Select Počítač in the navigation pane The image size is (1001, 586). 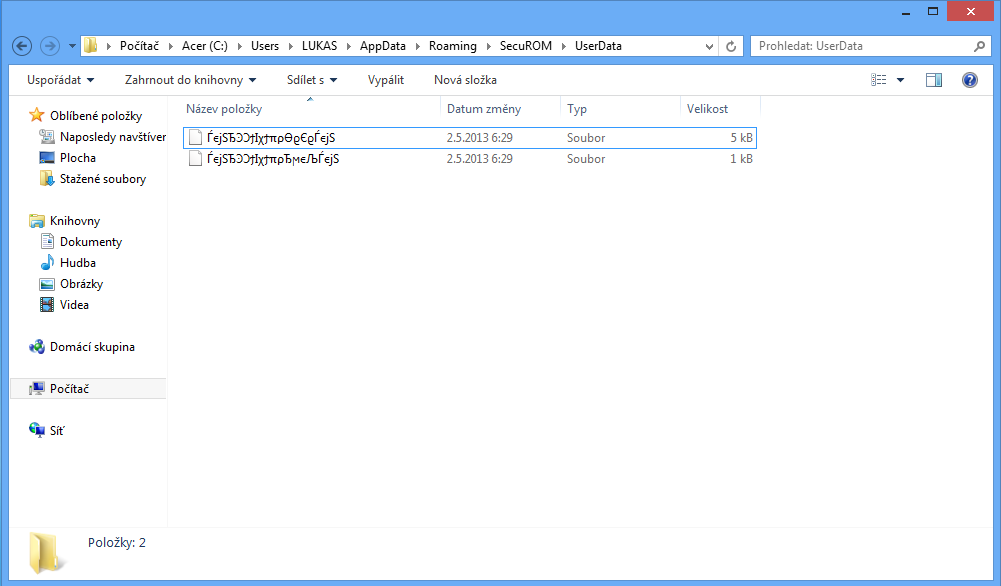click(69, 389)
